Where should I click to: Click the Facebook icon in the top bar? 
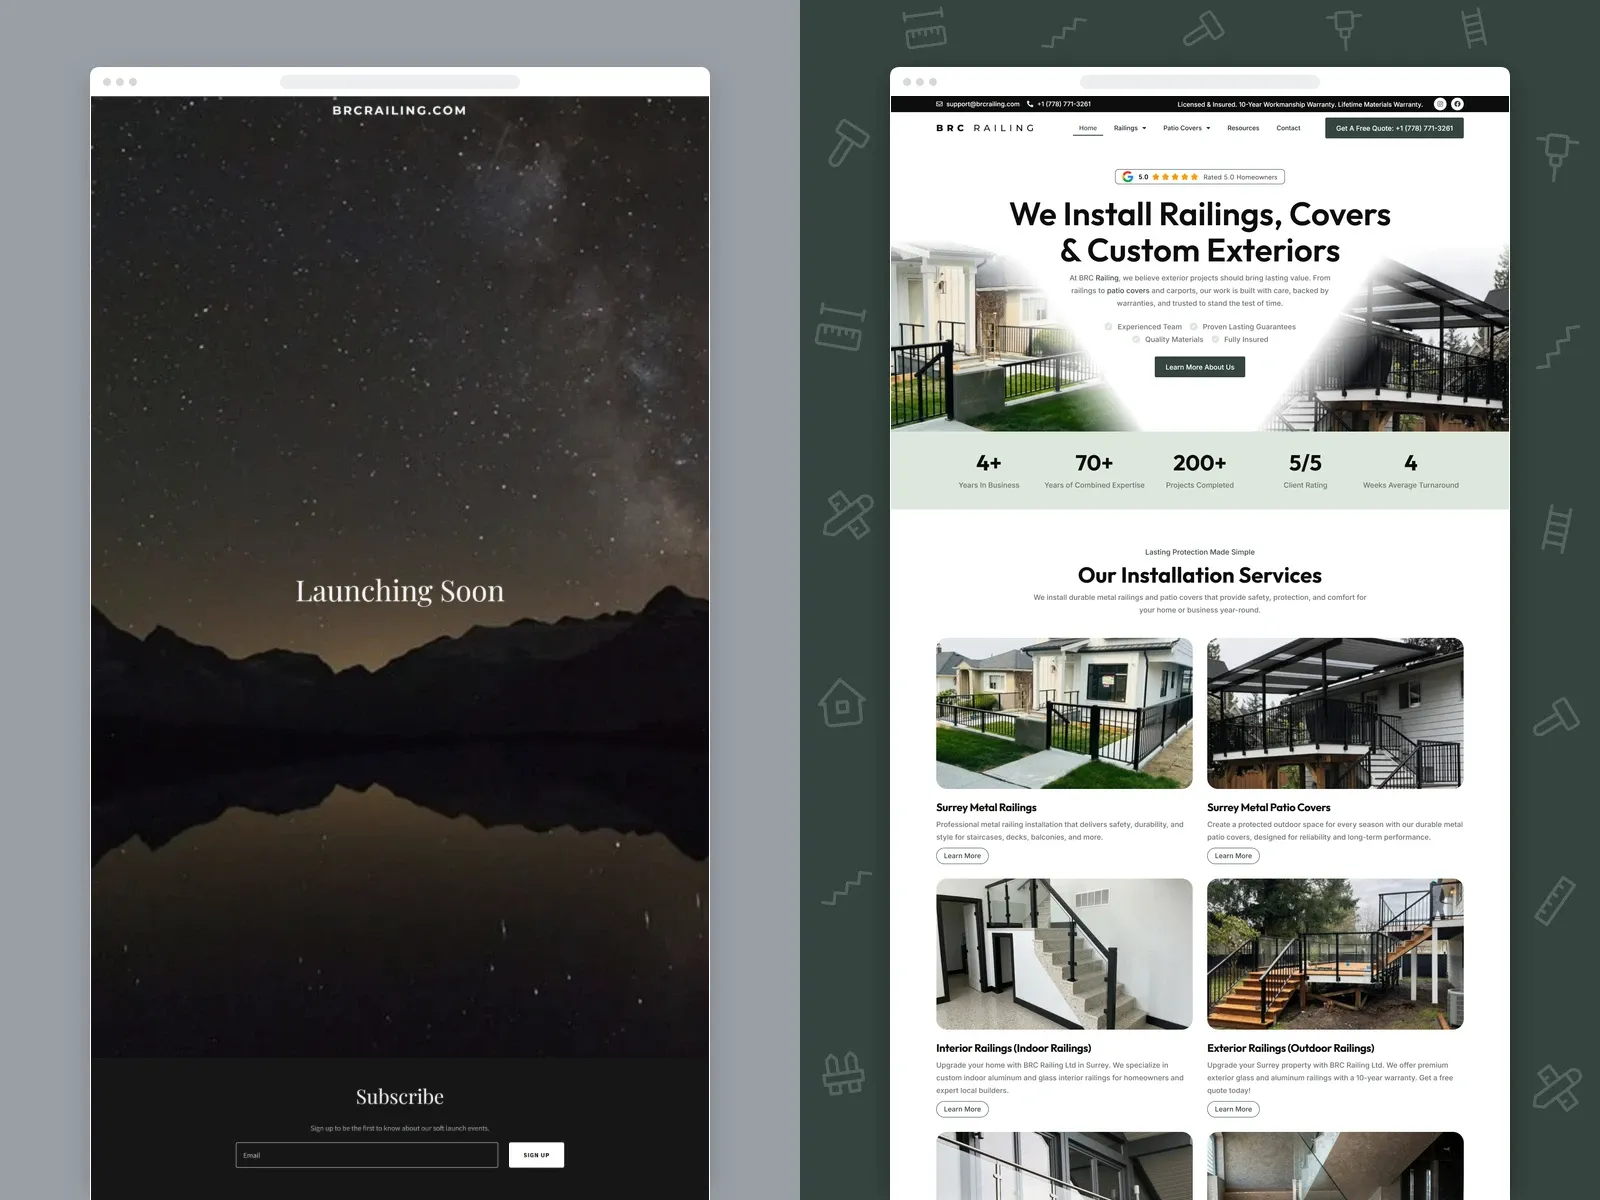pyautogui.click(x=1457, y=104)
